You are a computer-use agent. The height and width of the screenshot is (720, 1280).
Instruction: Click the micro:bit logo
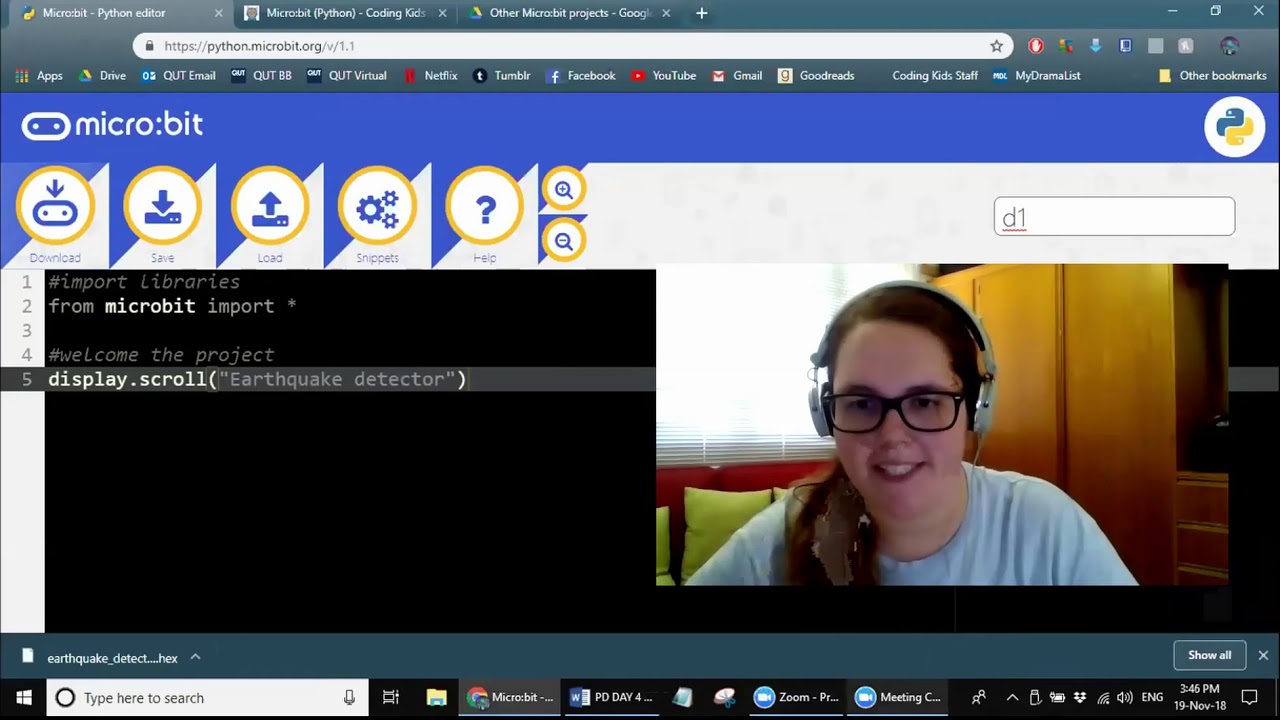[112, 125]
